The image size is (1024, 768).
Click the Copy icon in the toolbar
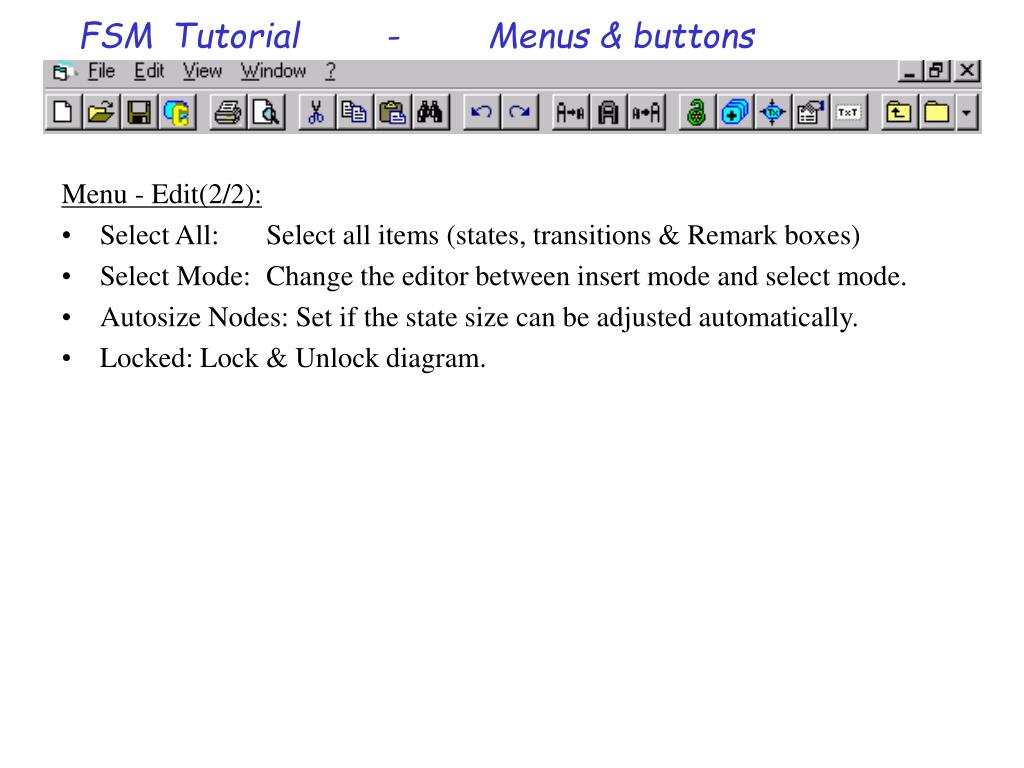(353, 113)
